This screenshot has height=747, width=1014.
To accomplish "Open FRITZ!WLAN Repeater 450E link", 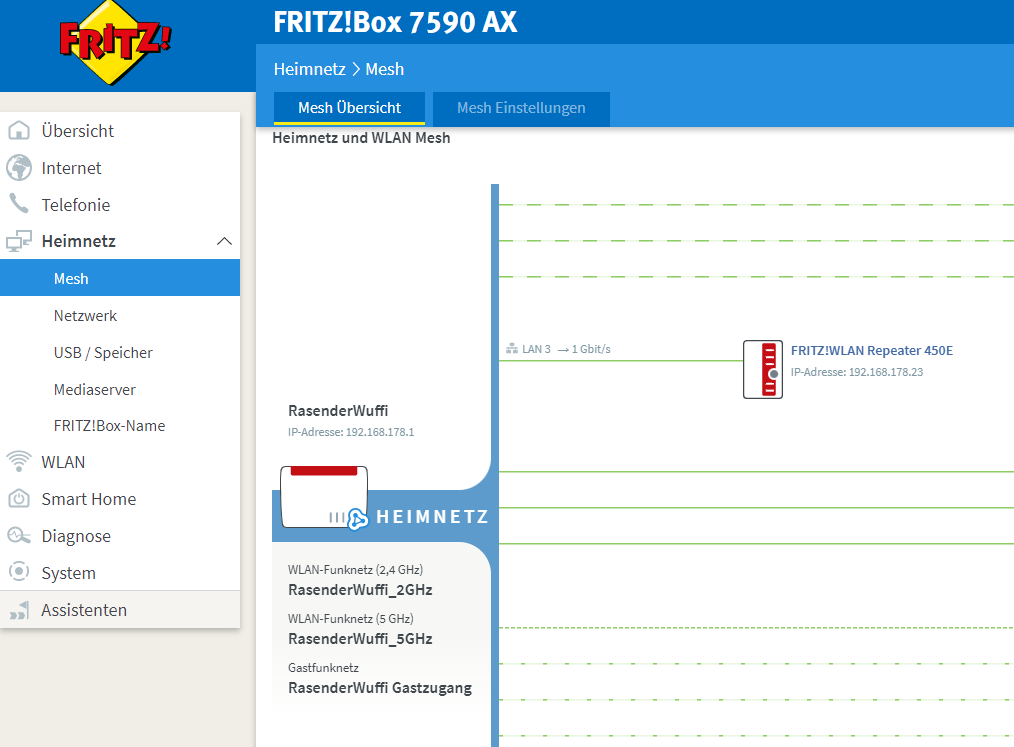I will [872, 351].
